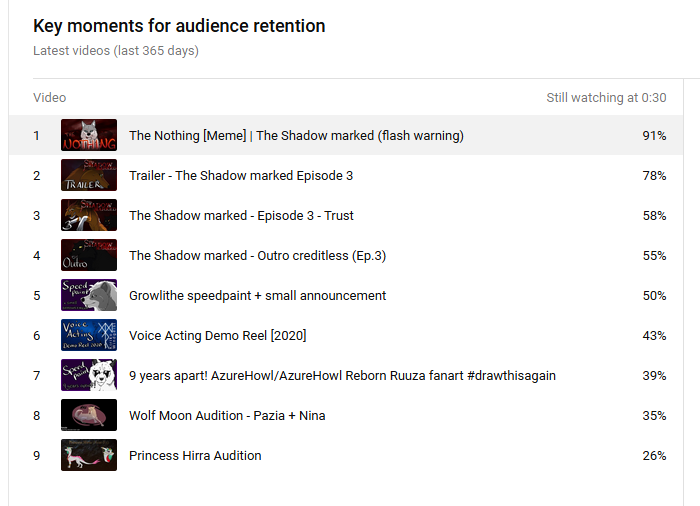Image resolution: width=700 pixels, height=506 pixels.
Task: Select the Episode 3 - Trust thumbnail
Action: pyautogui.click(x=89, y=215)
